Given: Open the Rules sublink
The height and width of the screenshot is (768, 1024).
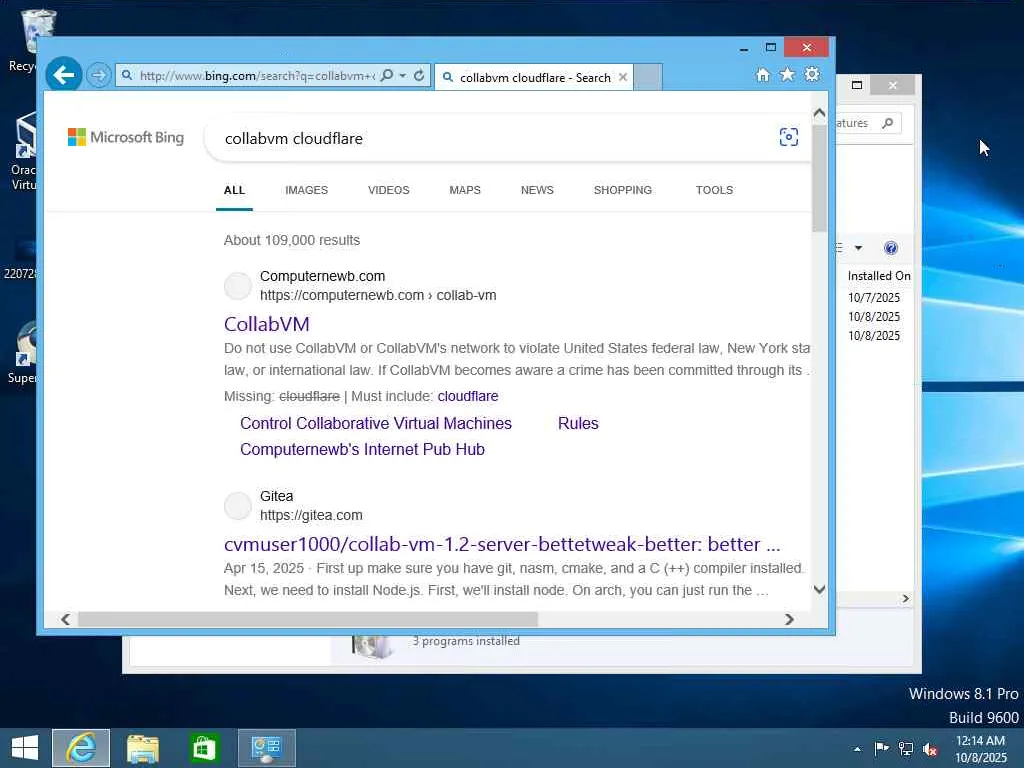Looking at the screenshot, I should pyautogui.click(x=578, y=423).
